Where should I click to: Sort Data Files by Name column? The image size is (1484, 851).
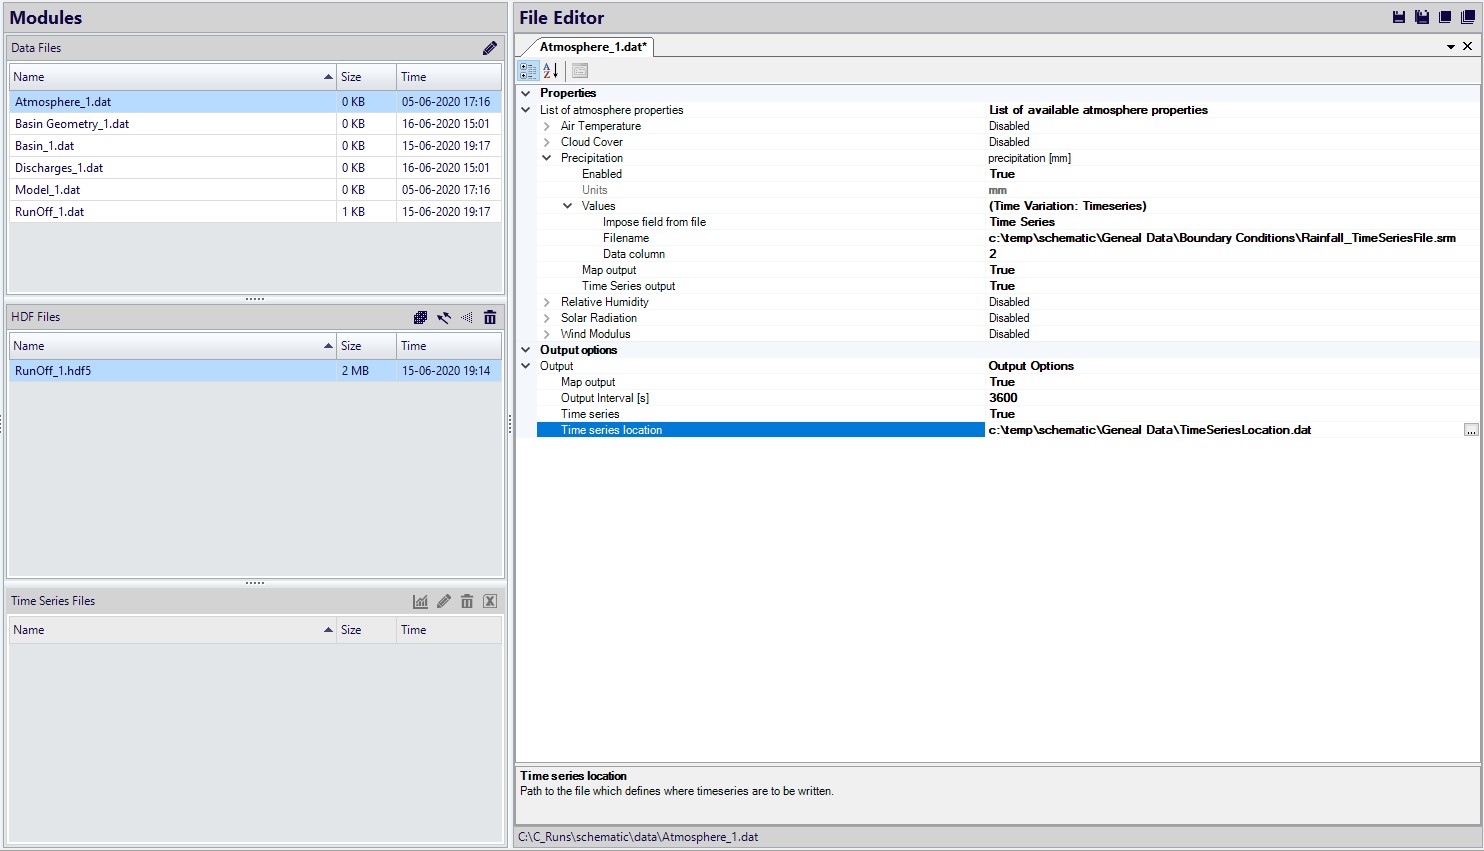point(173,77)
